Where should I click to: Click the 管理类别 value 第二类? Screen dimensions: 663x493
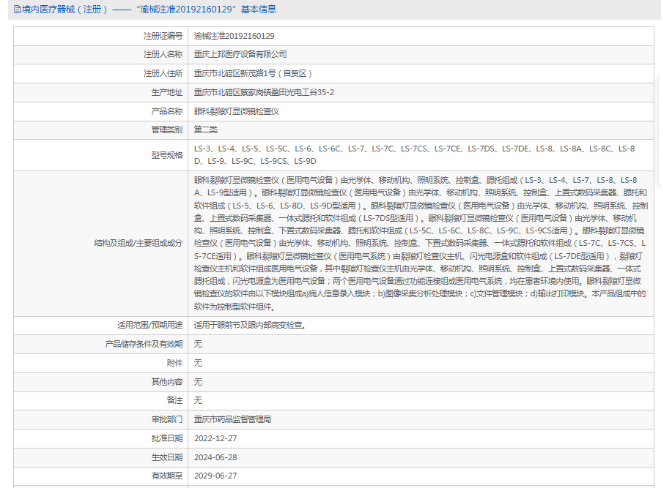point(205,130)
